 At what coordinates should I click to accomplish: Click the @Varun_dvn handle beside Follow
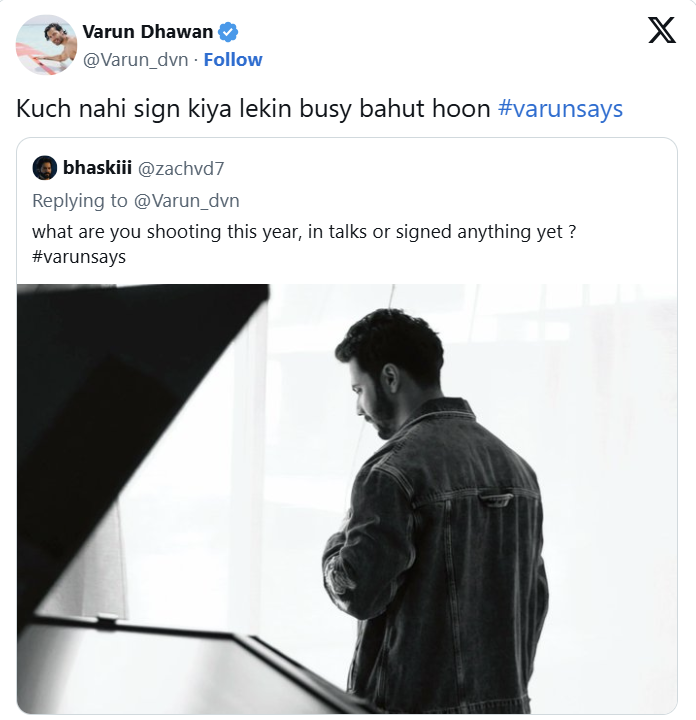[134, 60]
